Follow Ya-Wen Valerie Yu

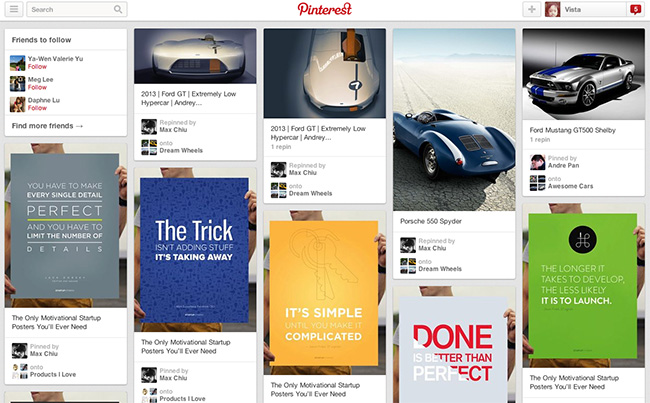37,67
